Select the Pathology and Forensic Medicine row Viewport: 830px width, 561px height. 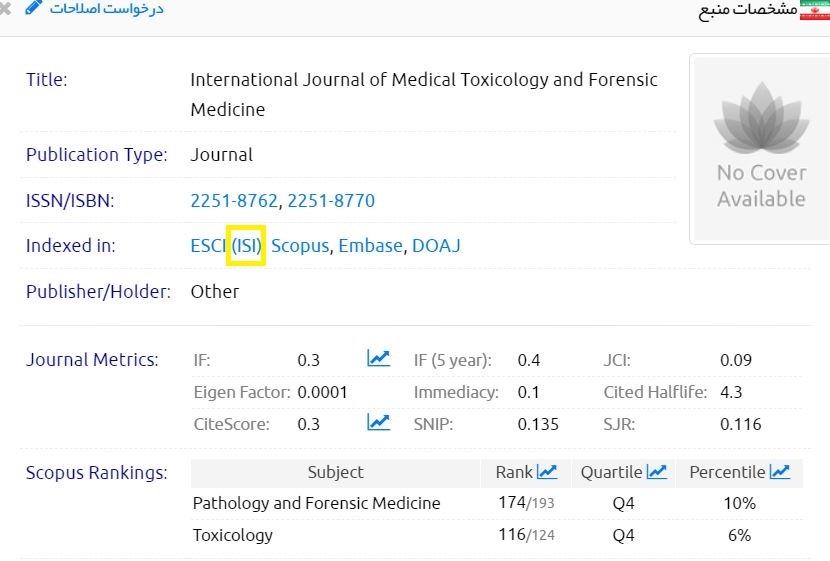tap(316, 503)
